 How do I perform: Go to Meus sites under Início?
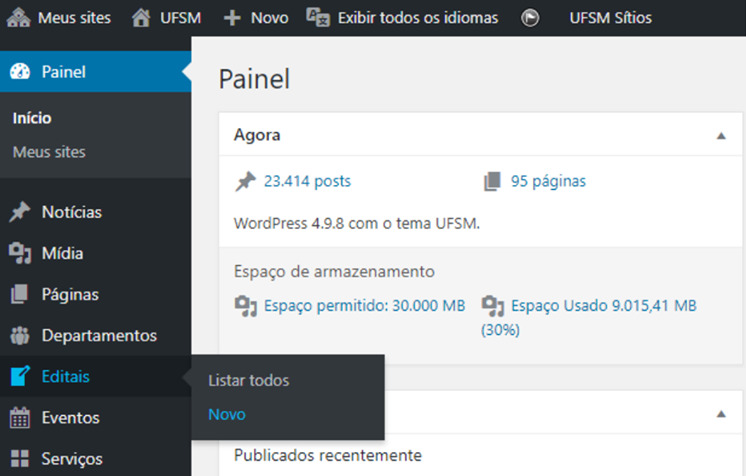coord(49,153)
